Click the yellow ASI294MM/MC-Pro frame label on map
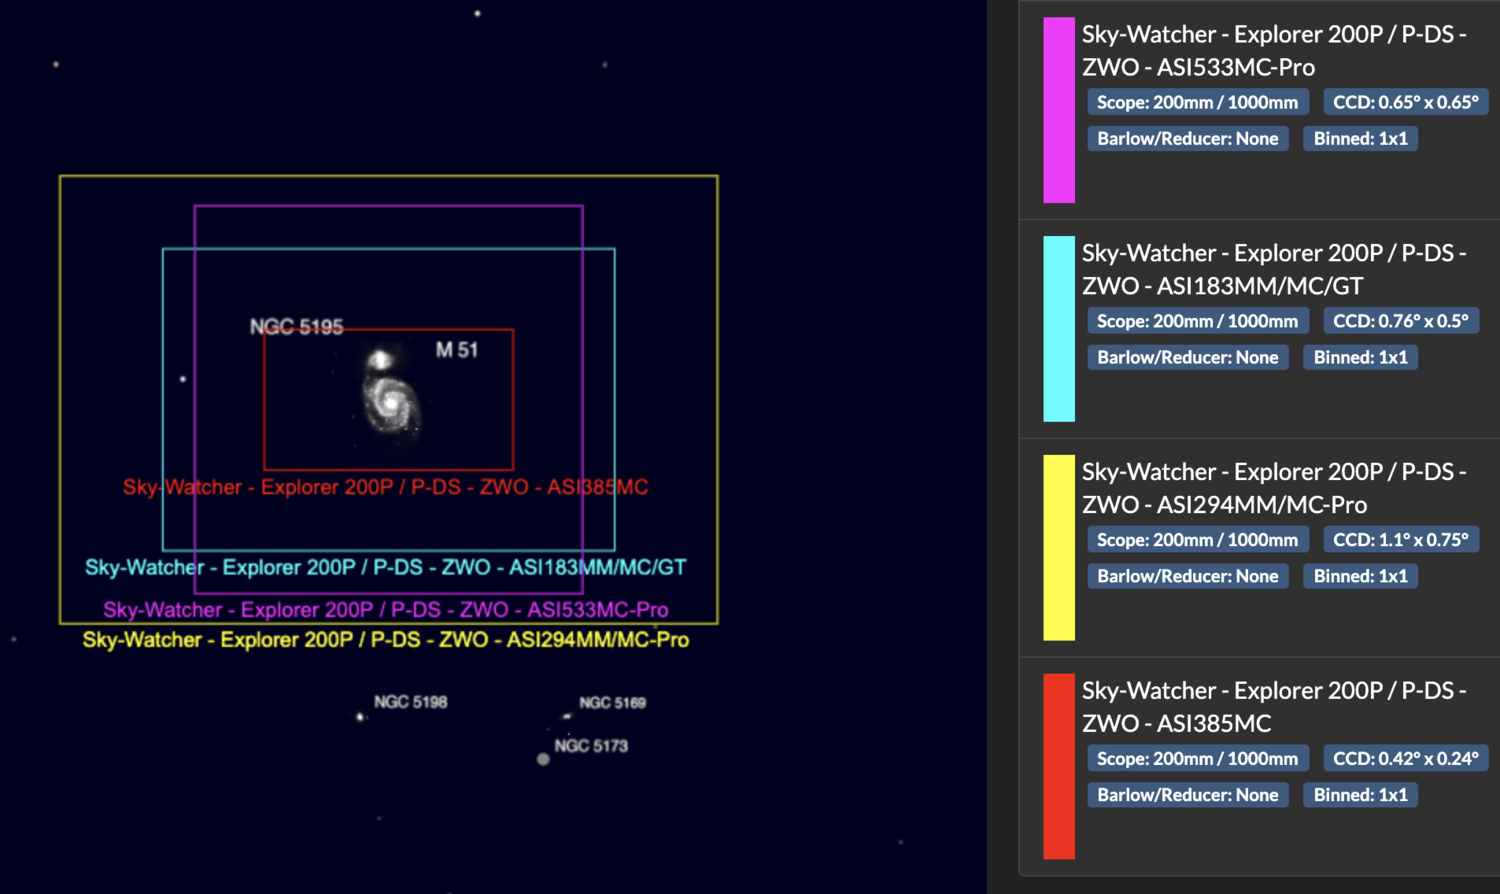1500x894 pixels. click(386, 640)
